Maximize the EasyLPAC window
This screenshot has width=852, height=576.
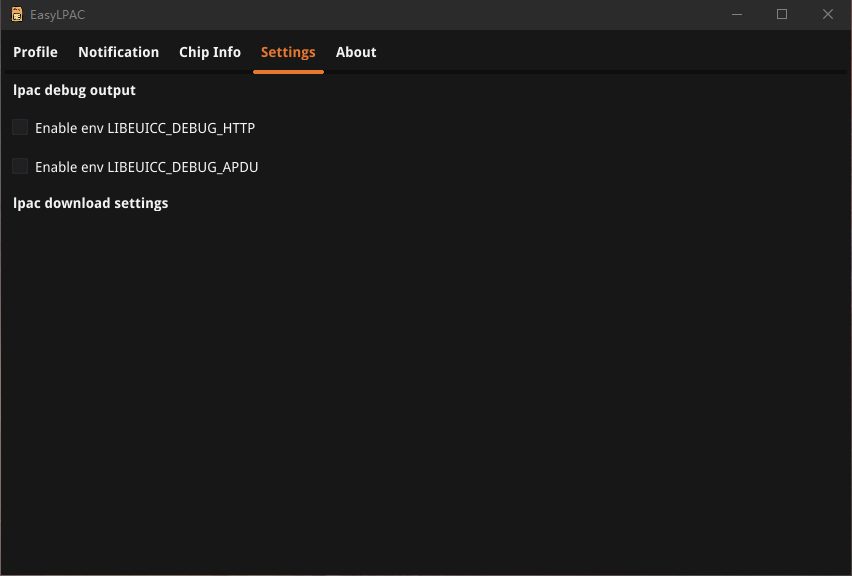point(782,14)
